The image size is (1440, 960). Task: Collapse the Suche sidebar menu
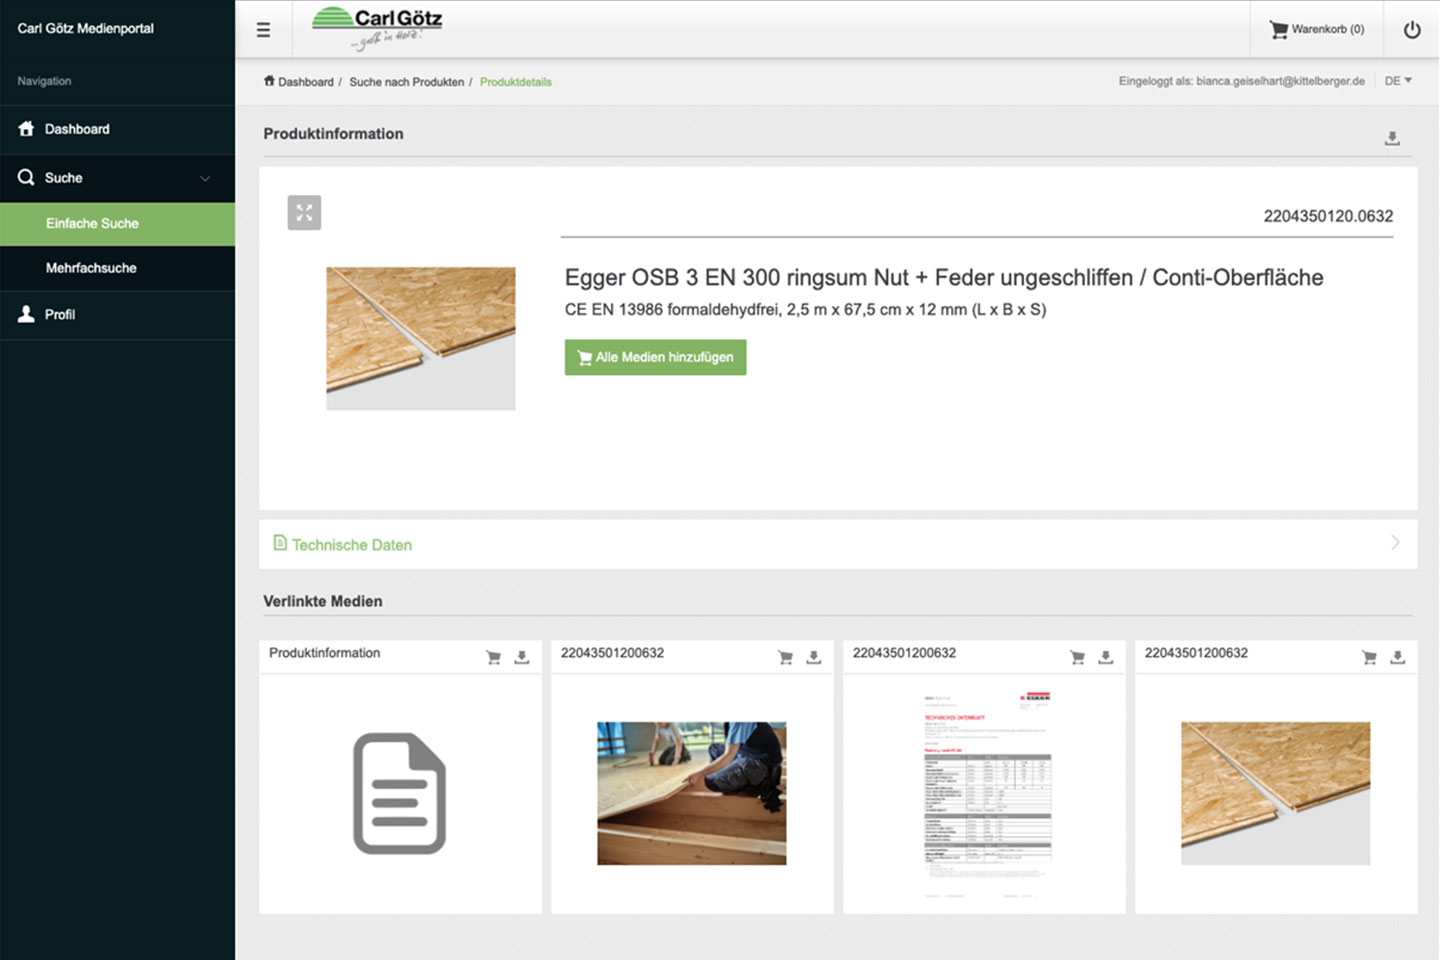click(x=117, y=178)
